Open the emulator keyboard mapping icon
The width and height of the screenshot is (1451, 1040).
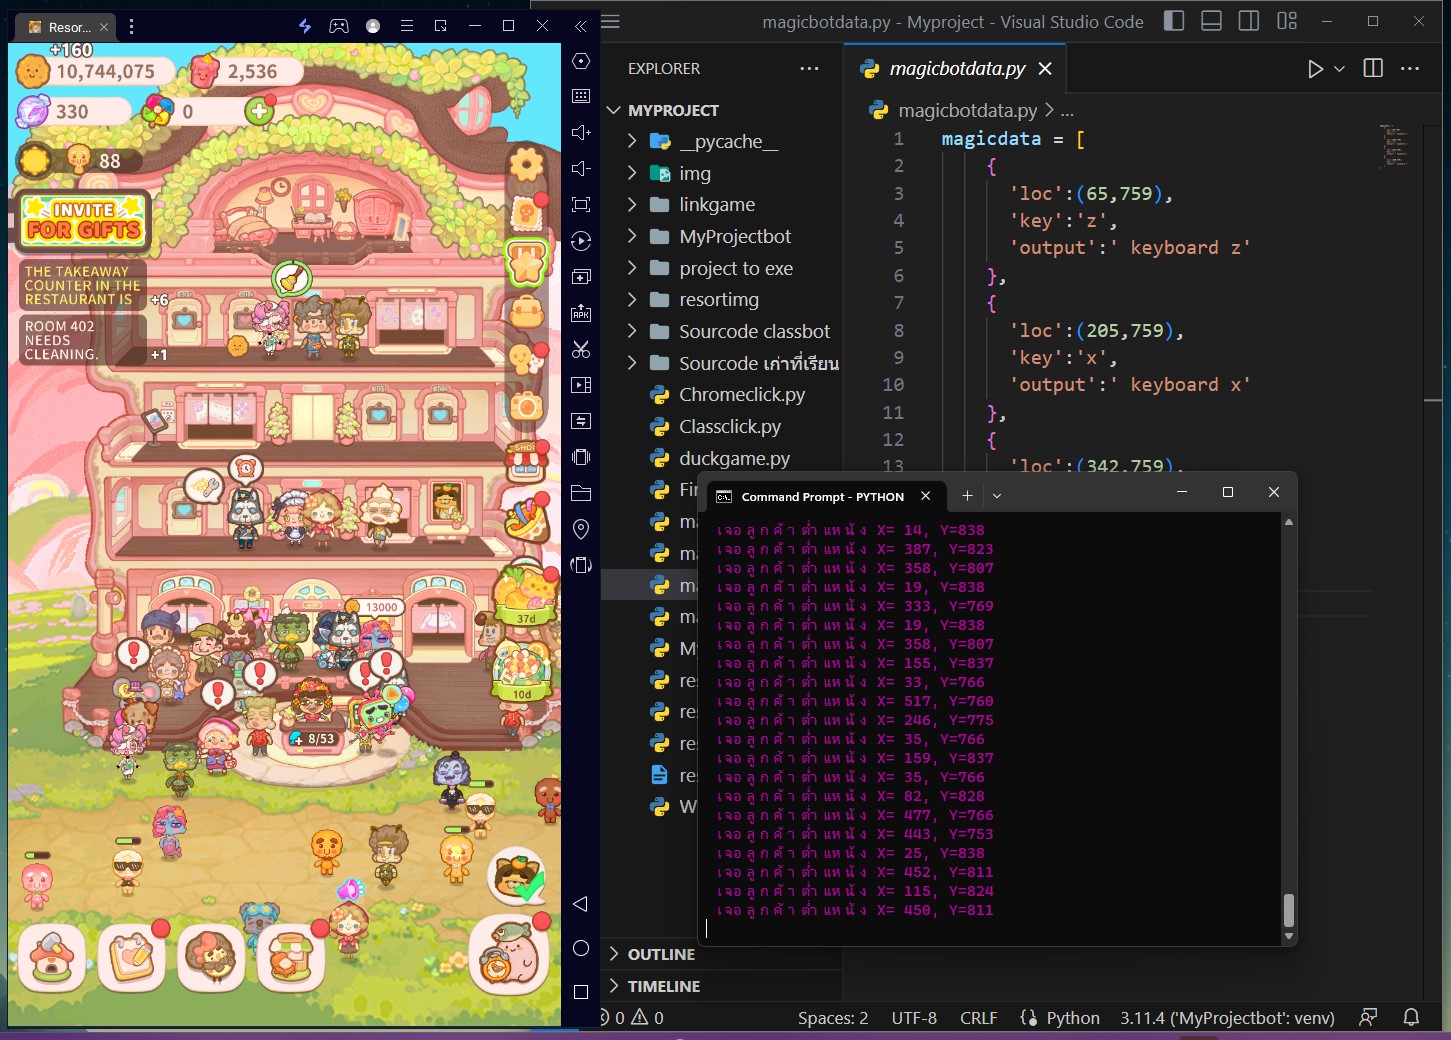[x=581, y=96]
